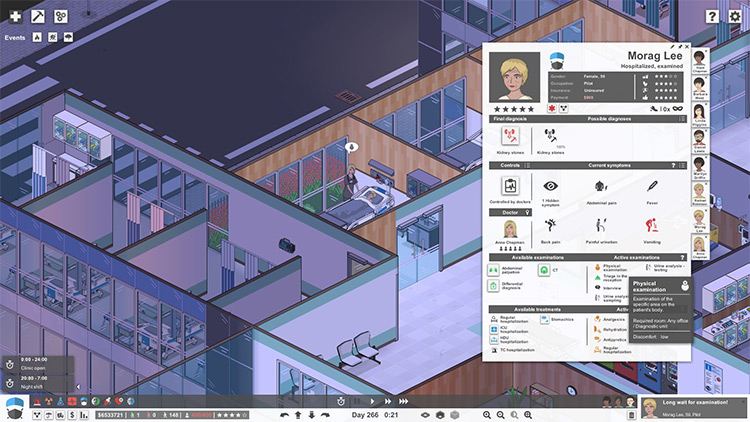
Task: Switch to top character tab in side strip
Action: pos(700,61)
